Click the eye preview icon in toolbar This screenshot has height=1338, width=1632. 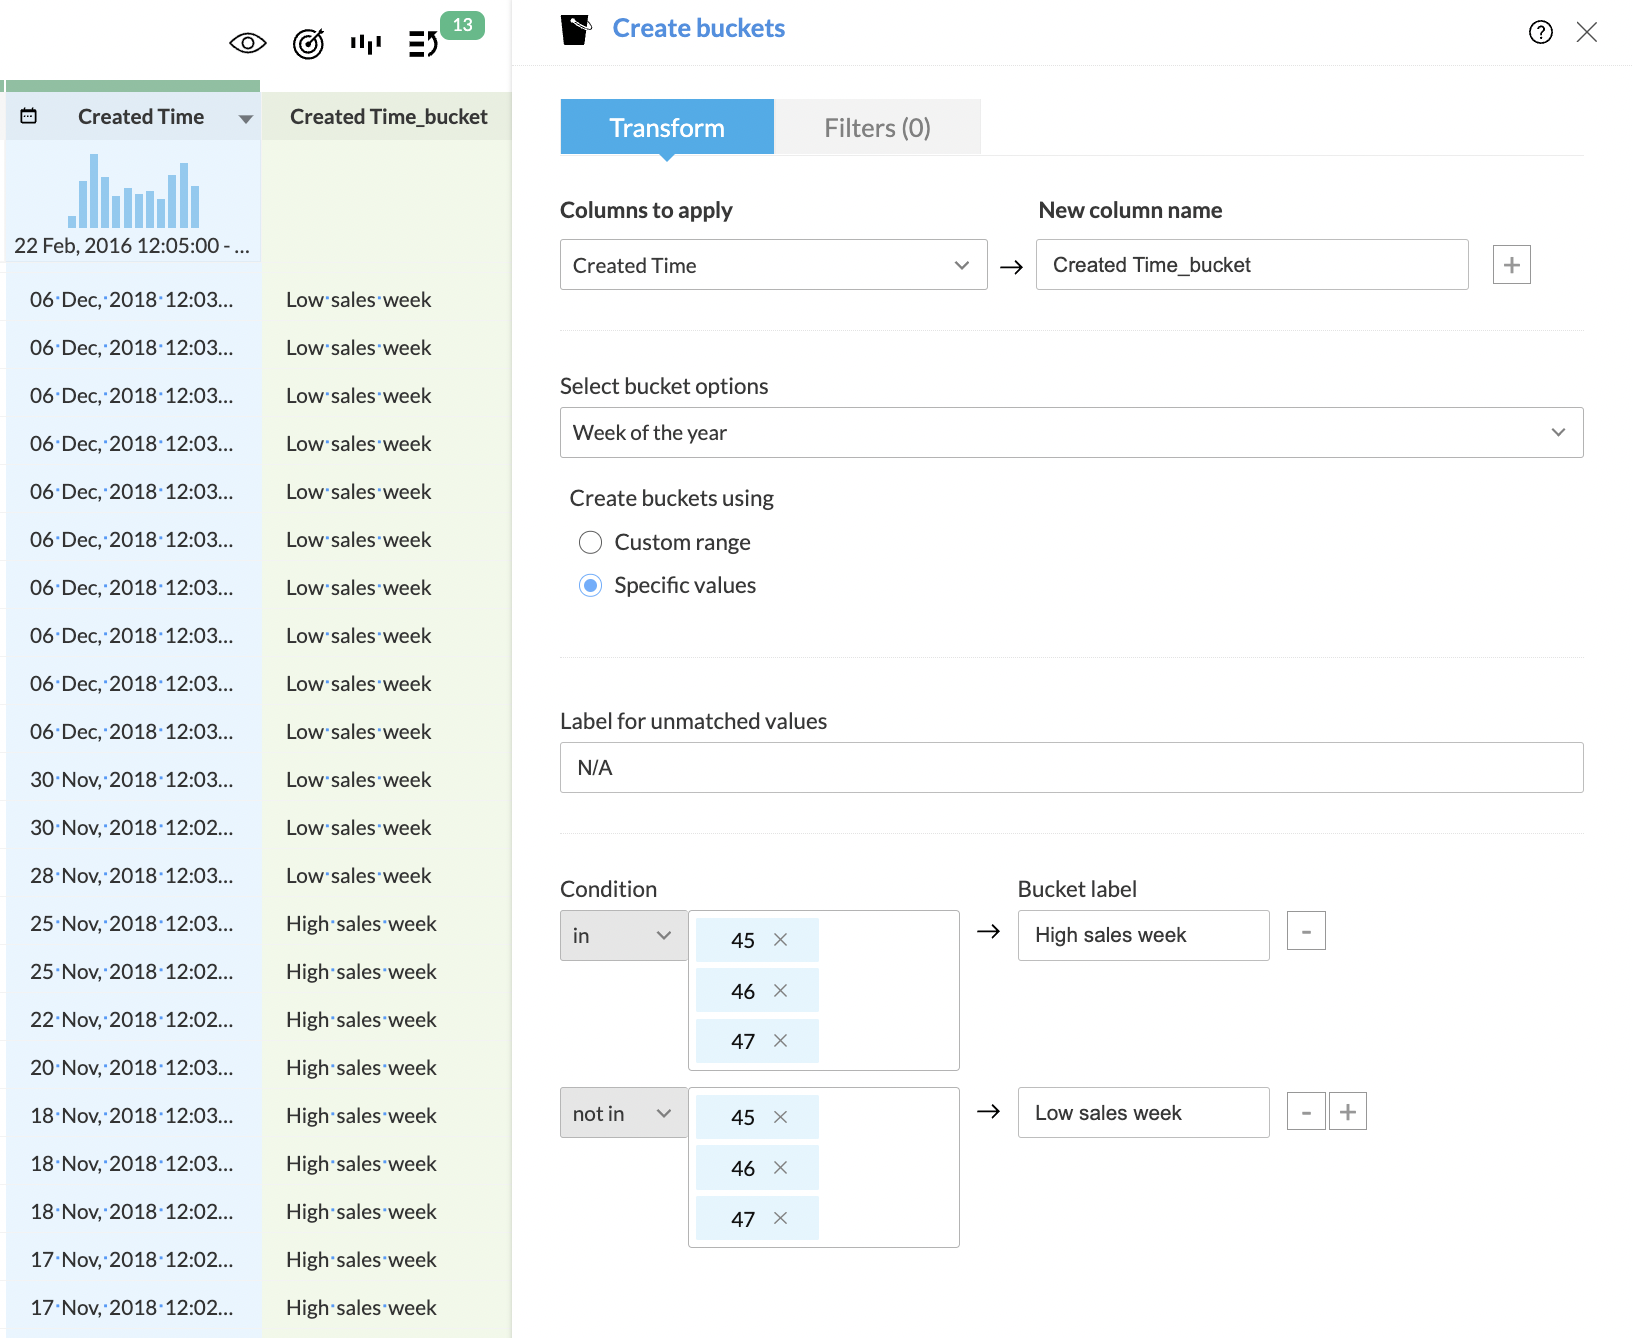[x=247, y=43]
